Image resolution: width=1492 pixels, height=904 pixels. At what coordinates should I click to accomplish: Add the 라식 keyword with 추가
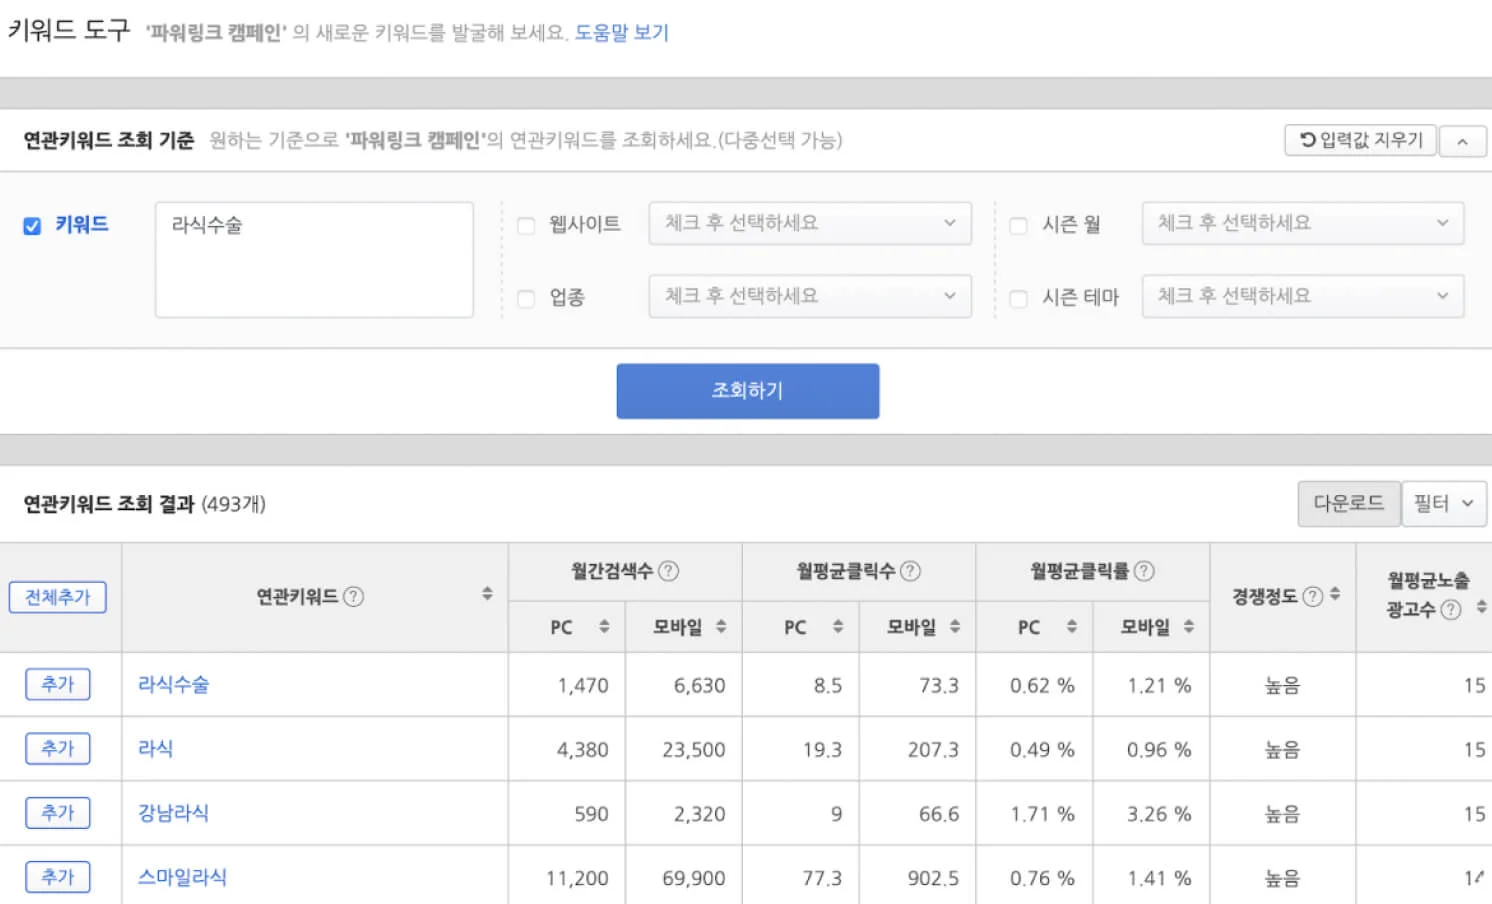pyautogui.click(x=58, y=749)
